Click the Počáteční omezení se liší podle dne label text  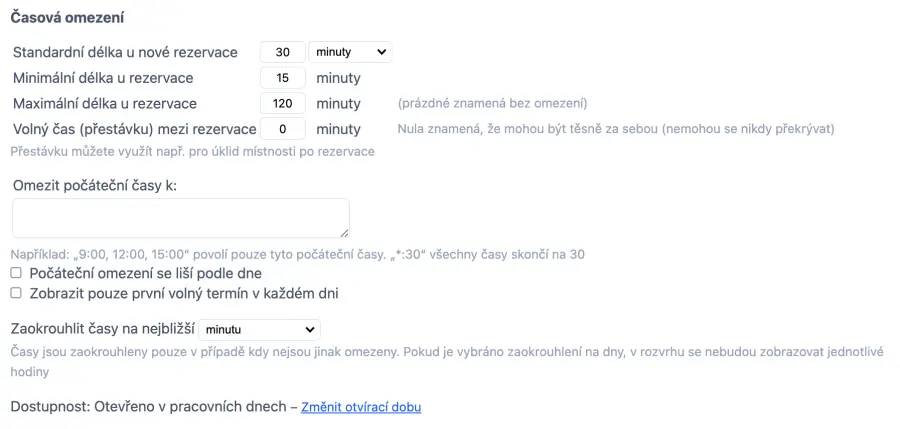pos(146,273)
